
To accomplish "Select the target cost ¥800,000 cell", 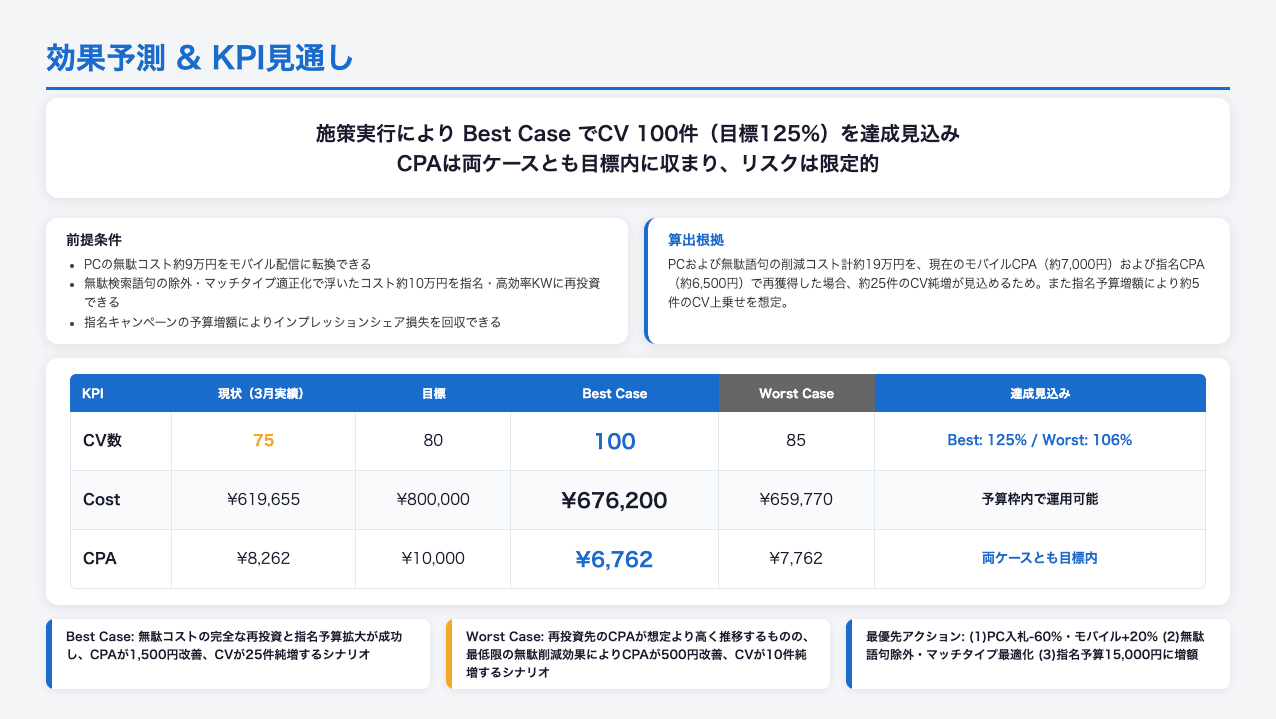I will coord(433,500).
